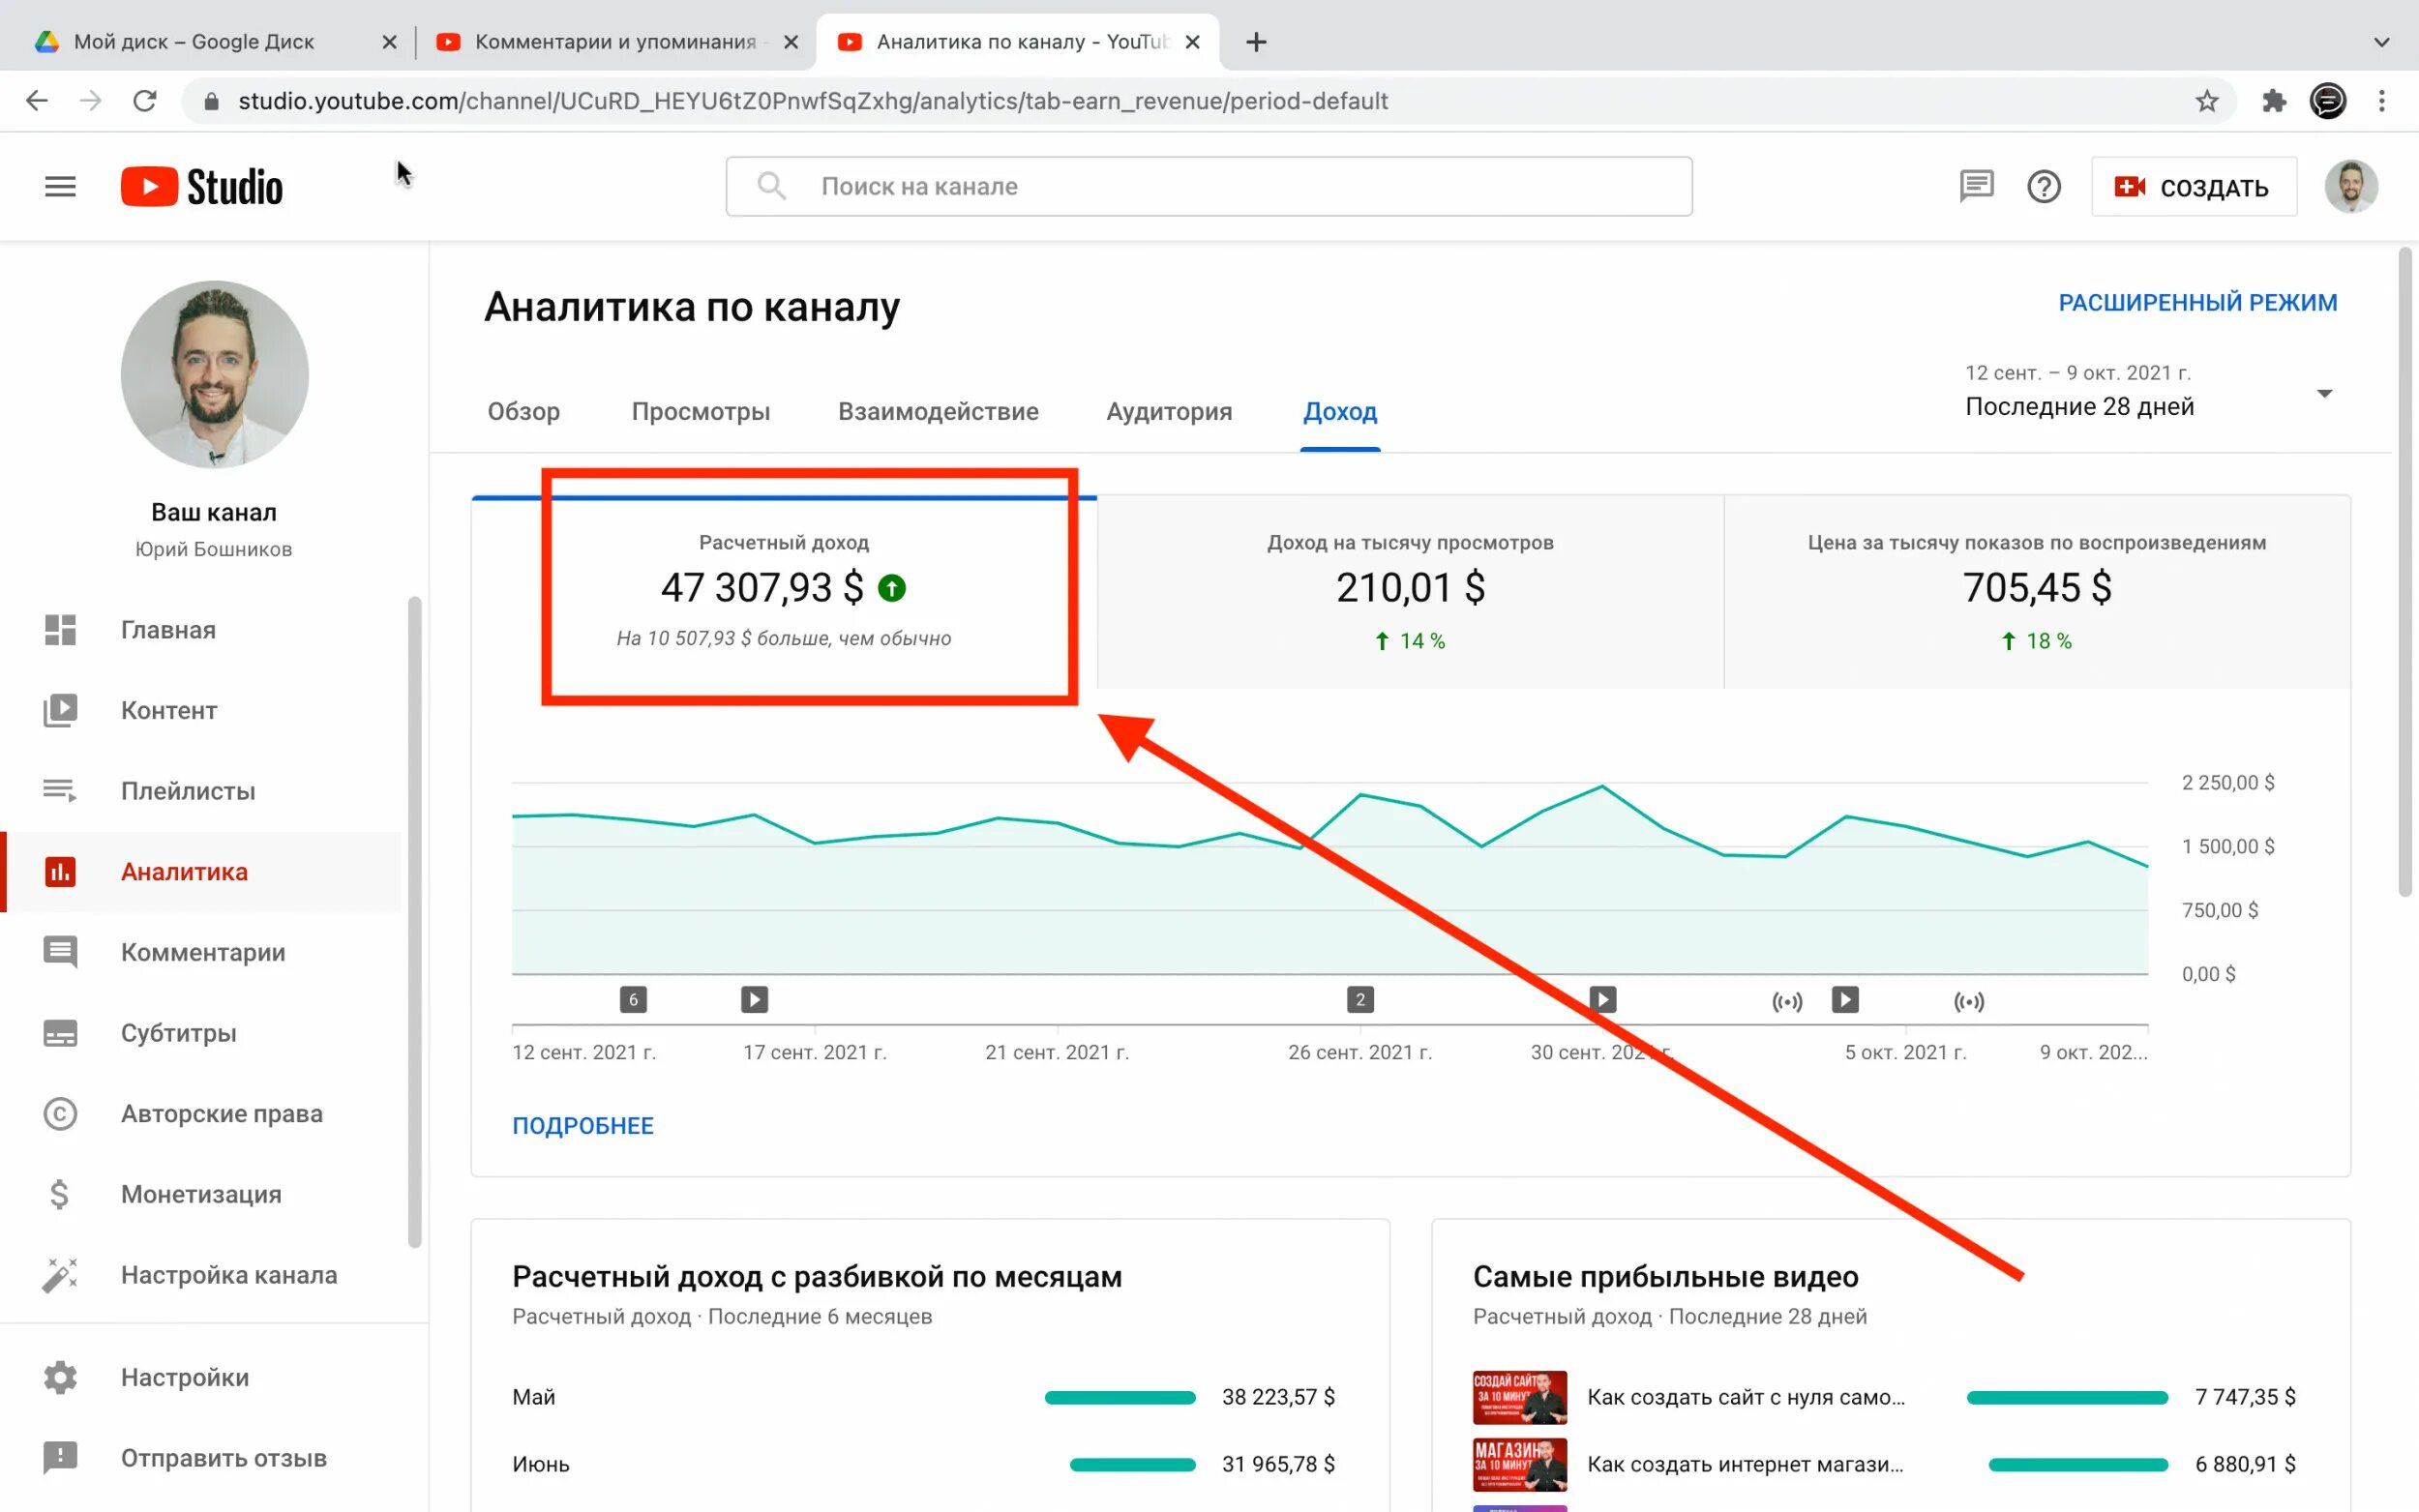Switch to Комментарии и упоминания tab
This screenshot has width=2419, height=1512.
616,42
